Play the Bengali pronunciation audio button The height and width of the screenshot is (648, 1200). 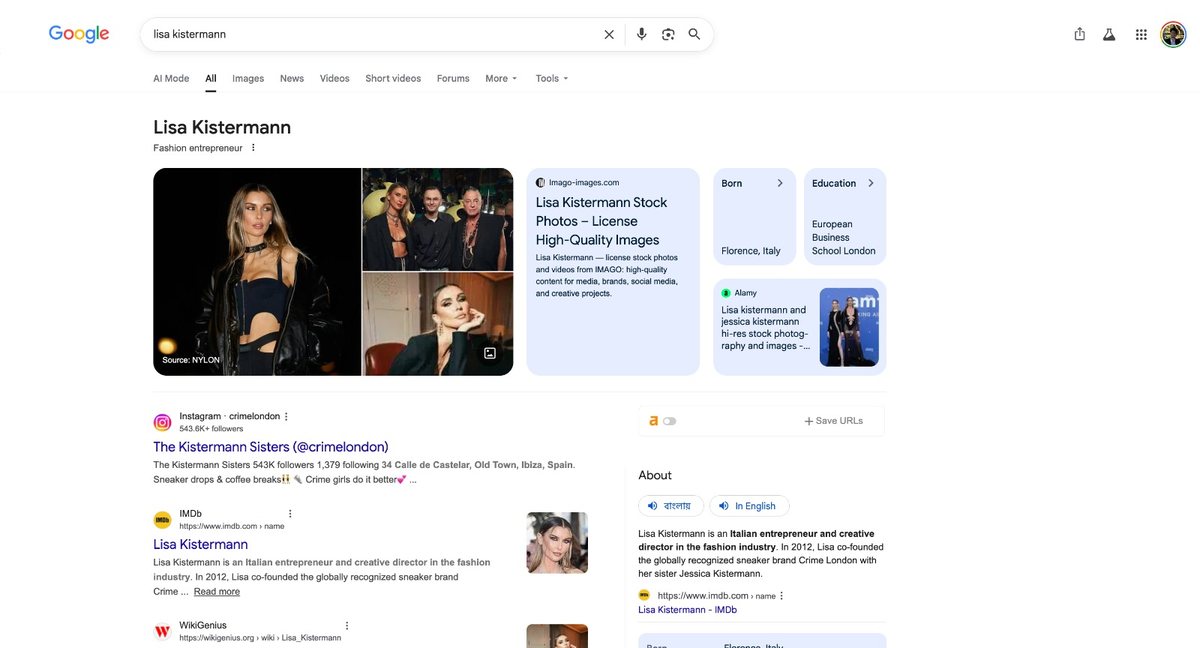point(671,506)
